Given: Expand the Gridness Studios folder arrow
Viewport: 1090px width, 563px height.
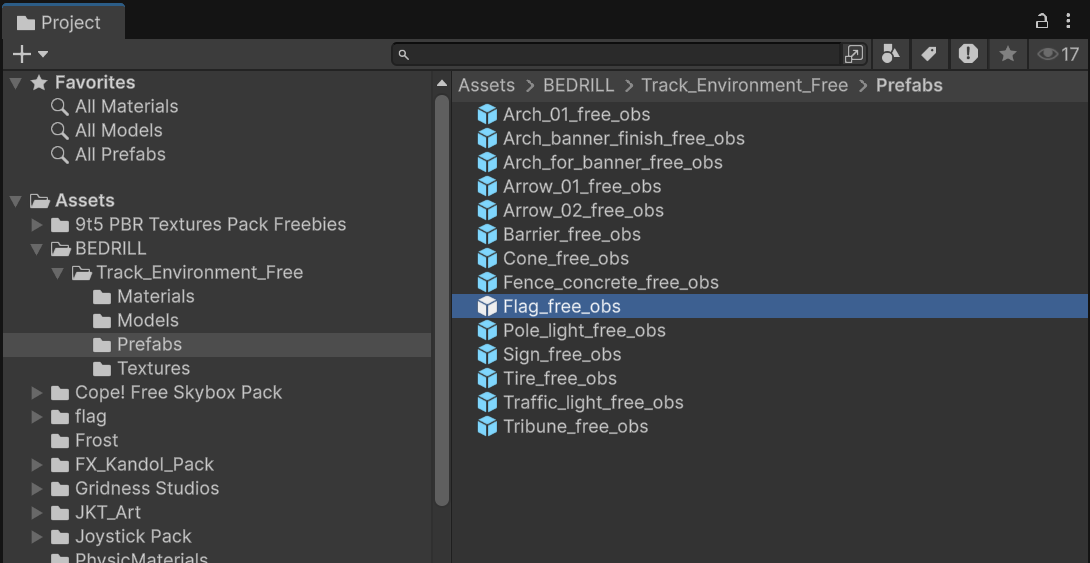Looking at the screenshot, I should 37,489.
